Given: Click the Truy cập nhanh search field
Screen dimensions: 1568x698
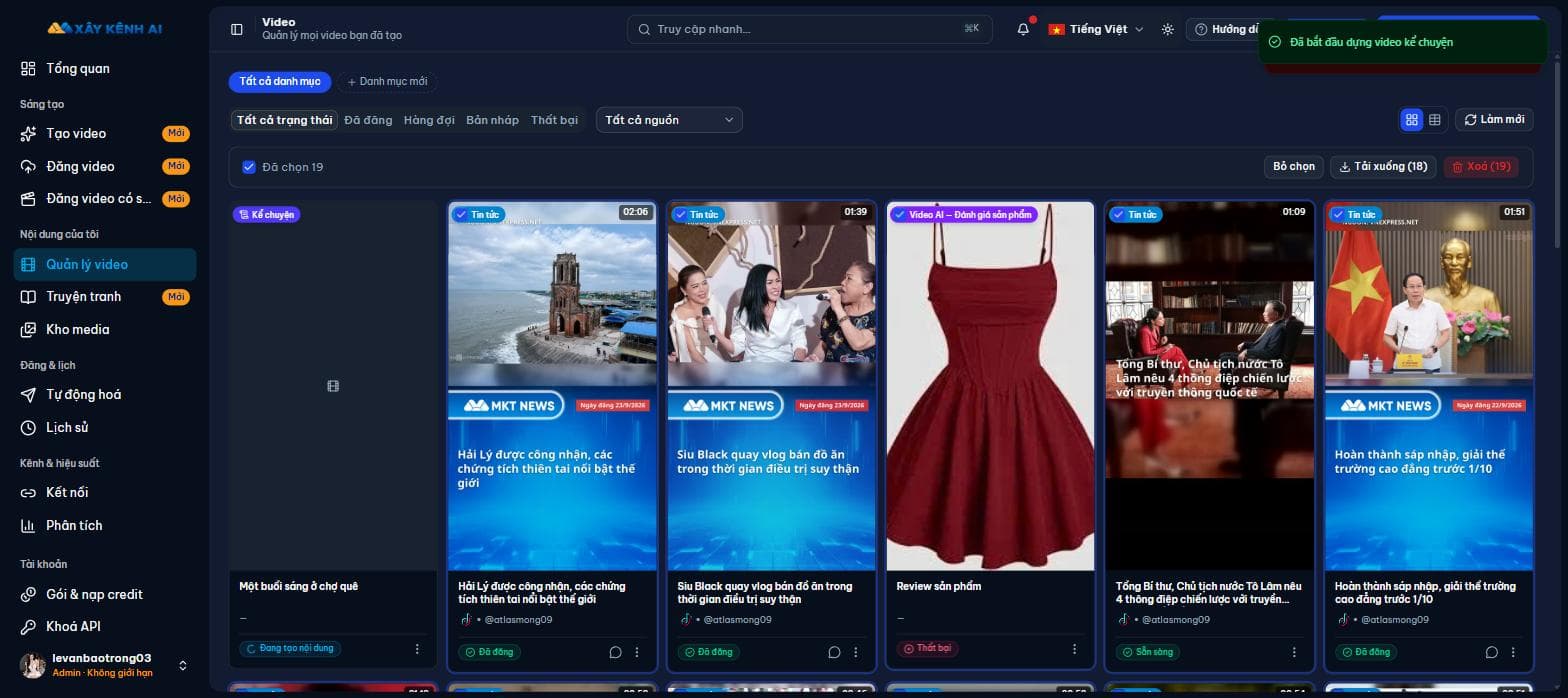Looking at the screenshot, I should [810, 29].
